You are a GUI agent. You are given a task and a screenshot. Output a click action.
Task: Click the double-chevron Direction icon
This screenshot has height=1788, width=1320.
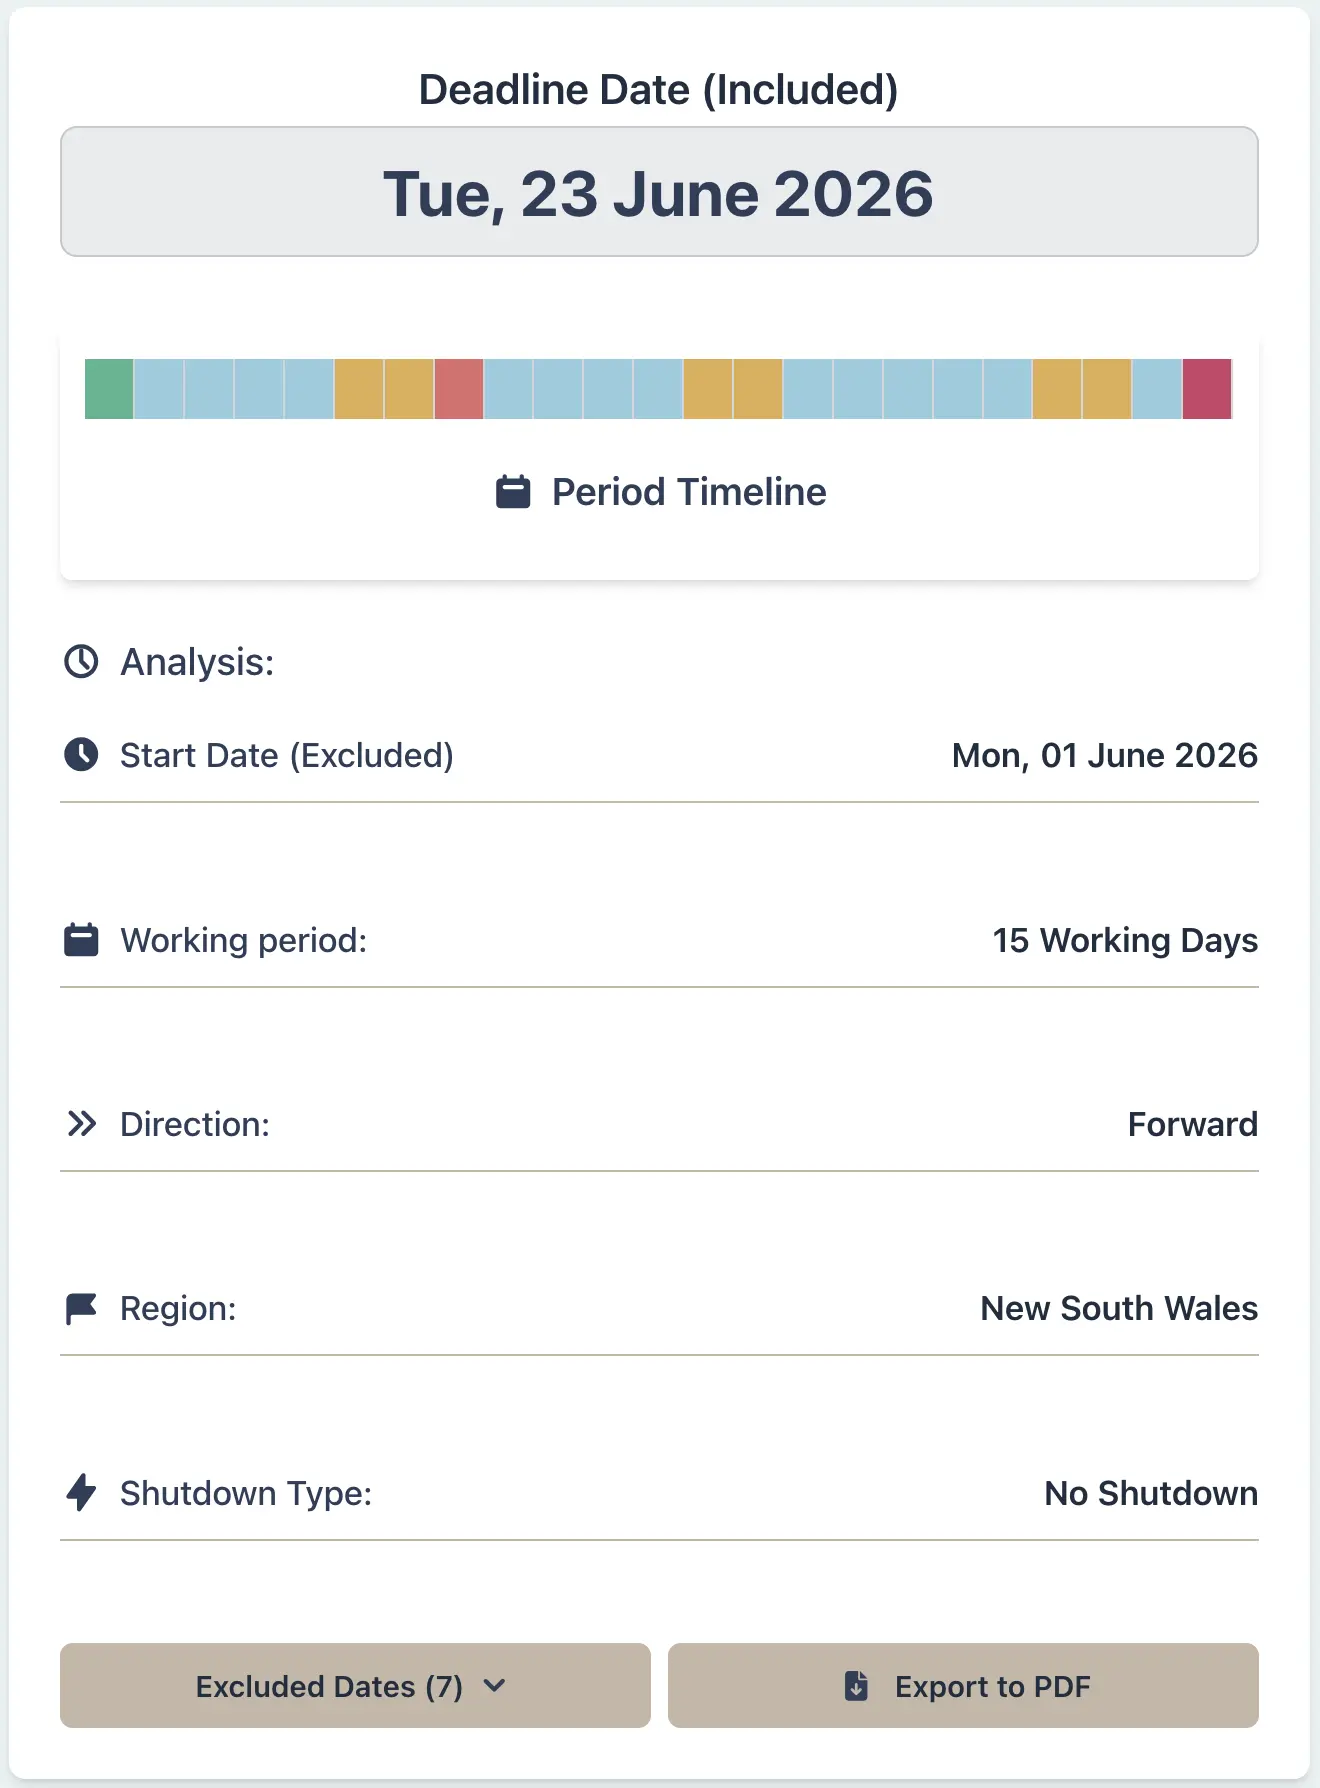point(81,1124)
